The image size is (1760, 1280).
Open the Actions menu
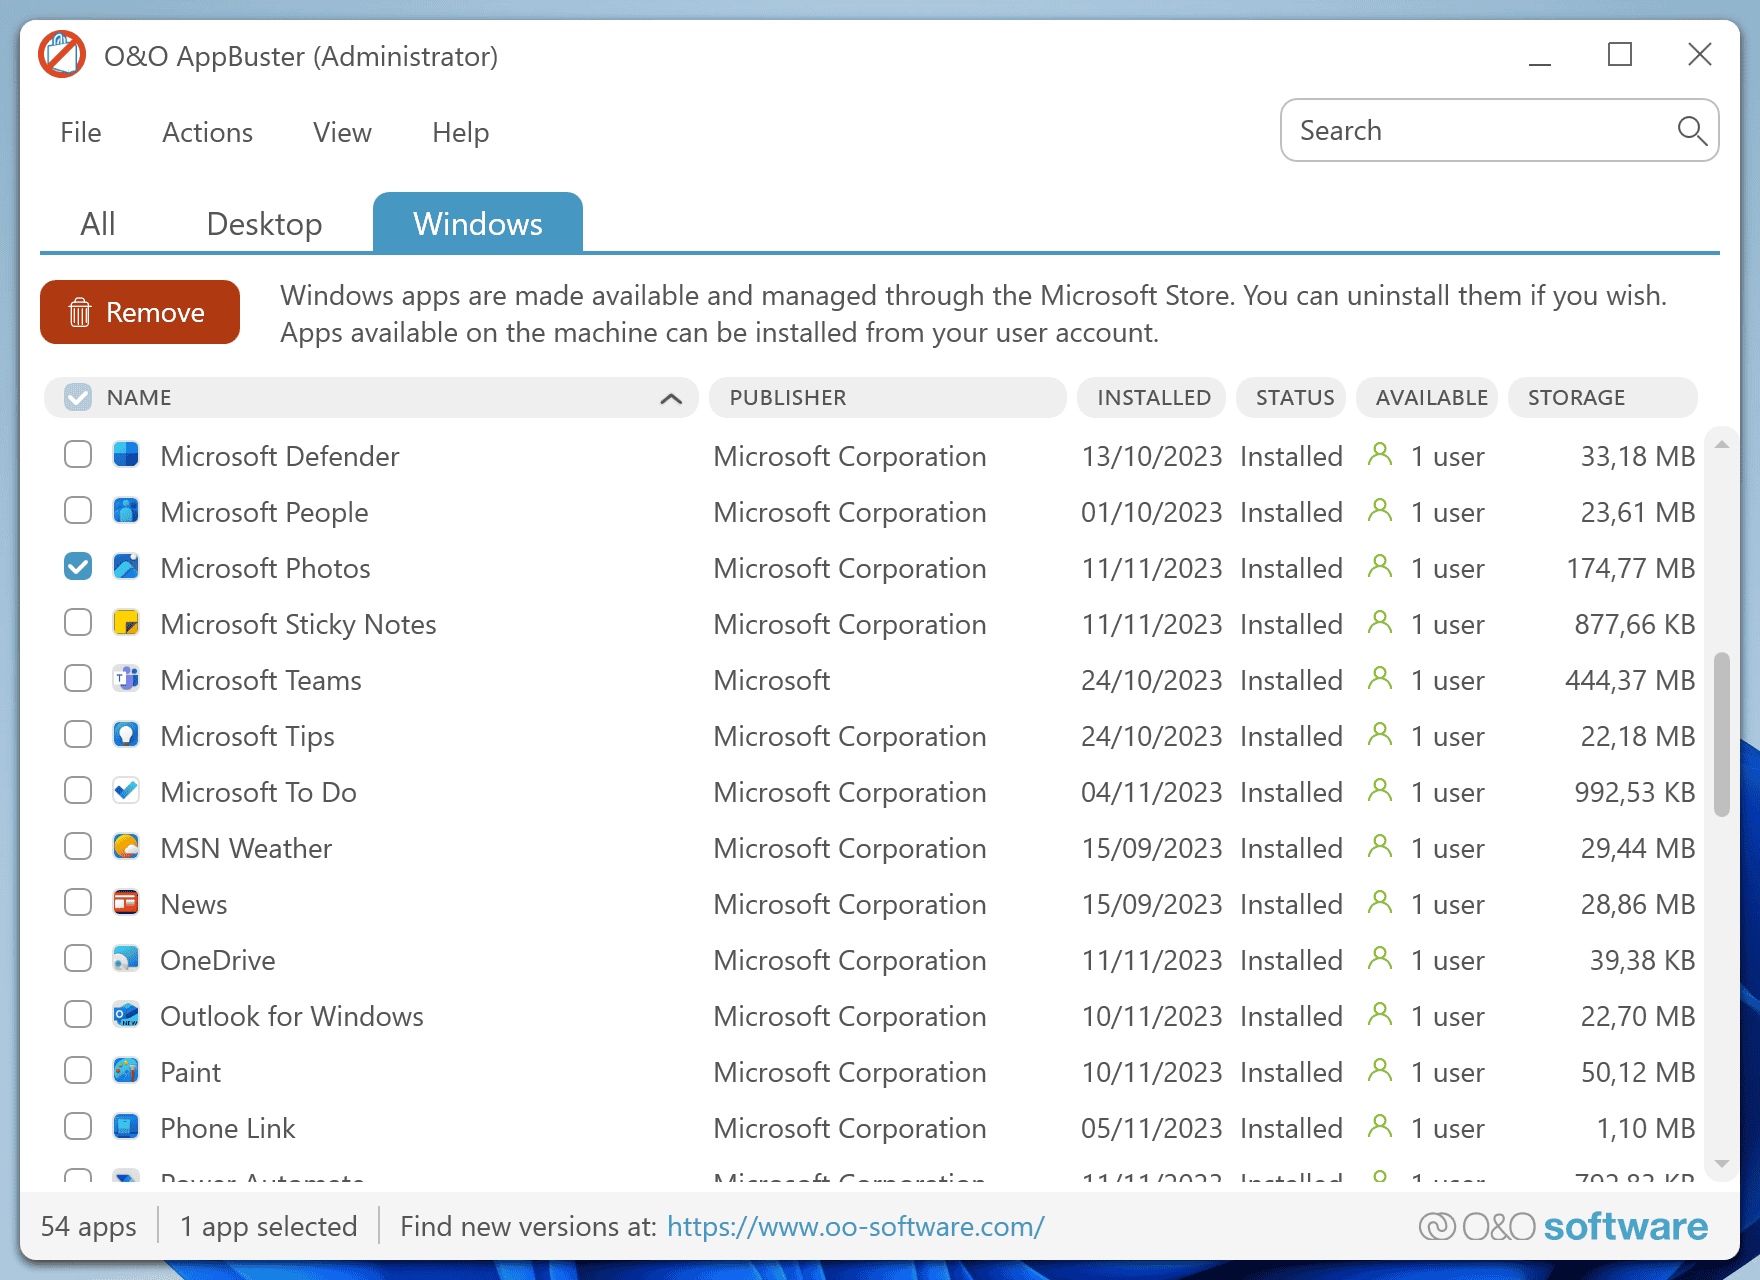(x=207, y=132)
